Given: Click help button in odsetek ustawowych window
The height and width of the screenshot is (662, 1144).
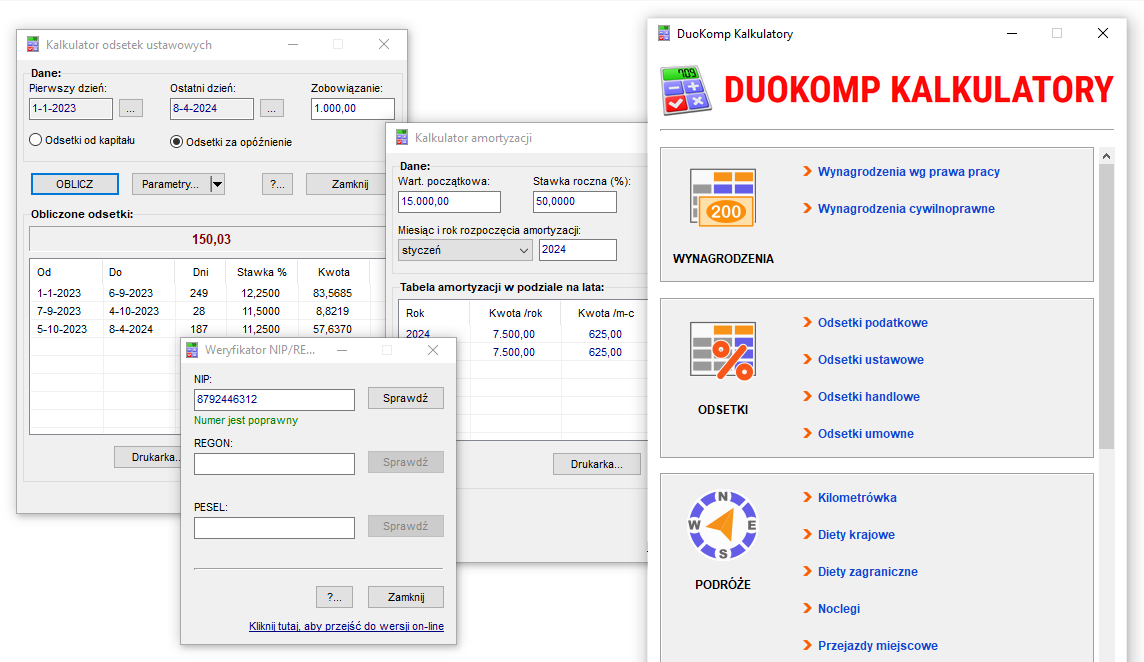Looking at the screenshot, I should click(x=277, y=184).
